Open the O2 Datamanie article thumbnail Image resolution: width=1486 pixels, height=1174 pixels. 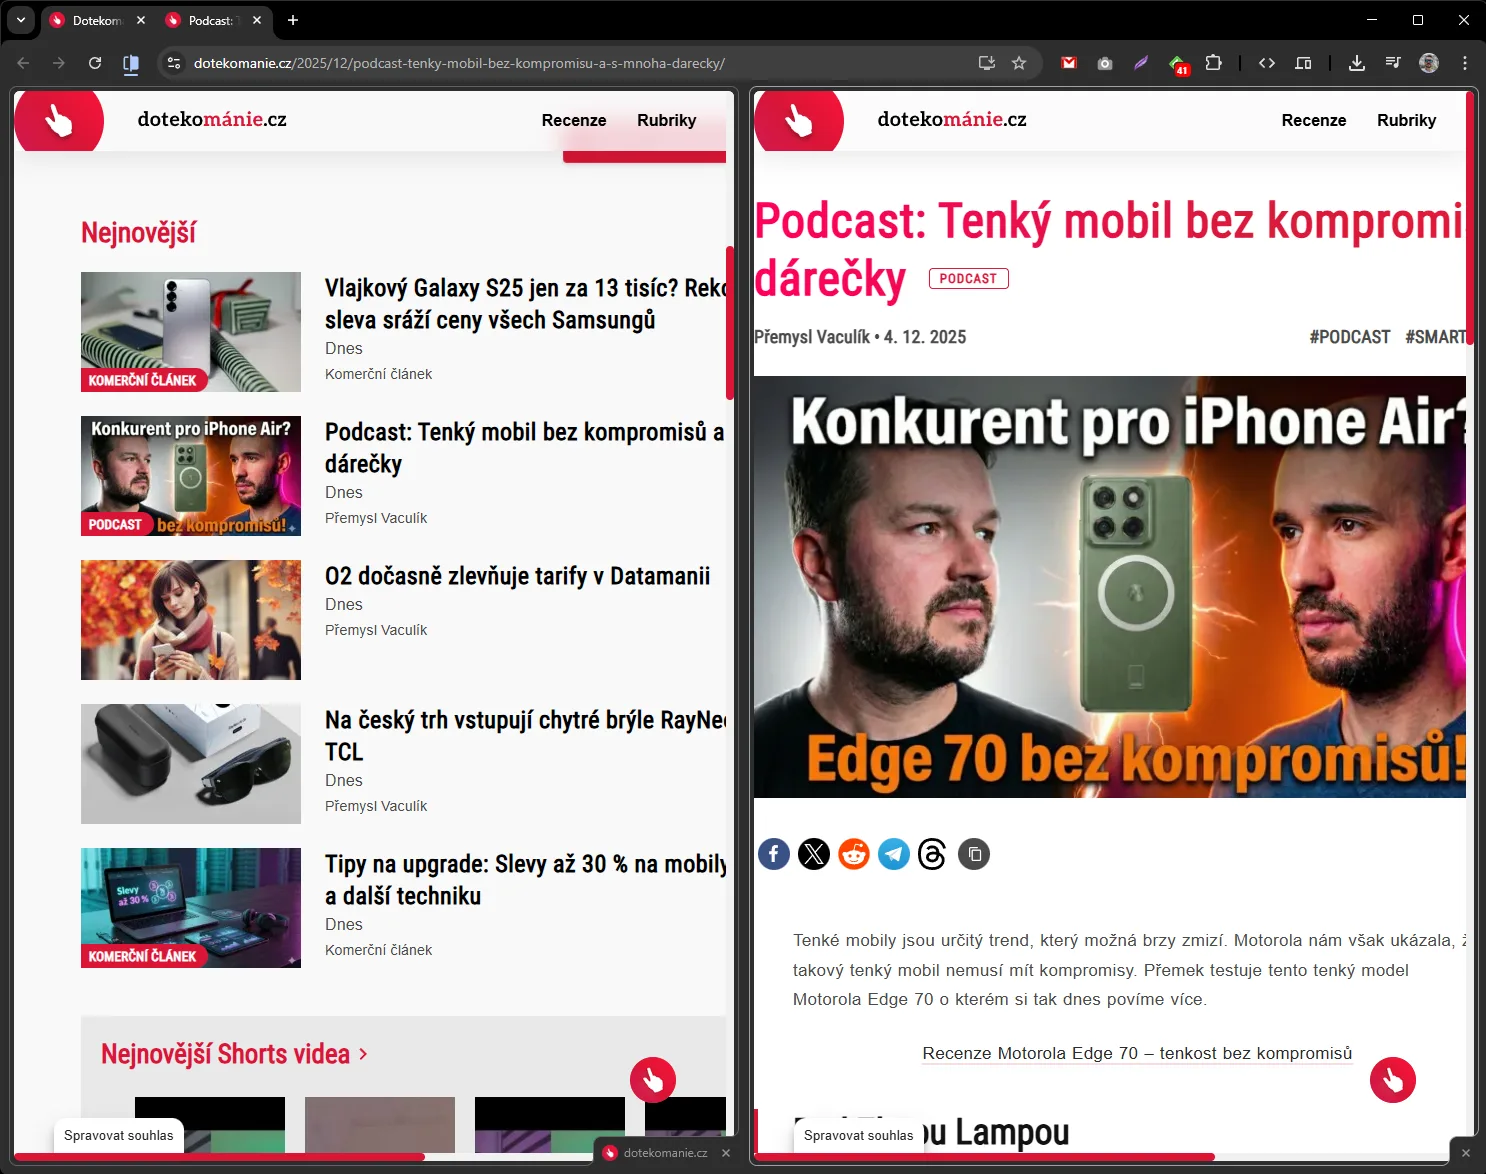pos(191,620)
